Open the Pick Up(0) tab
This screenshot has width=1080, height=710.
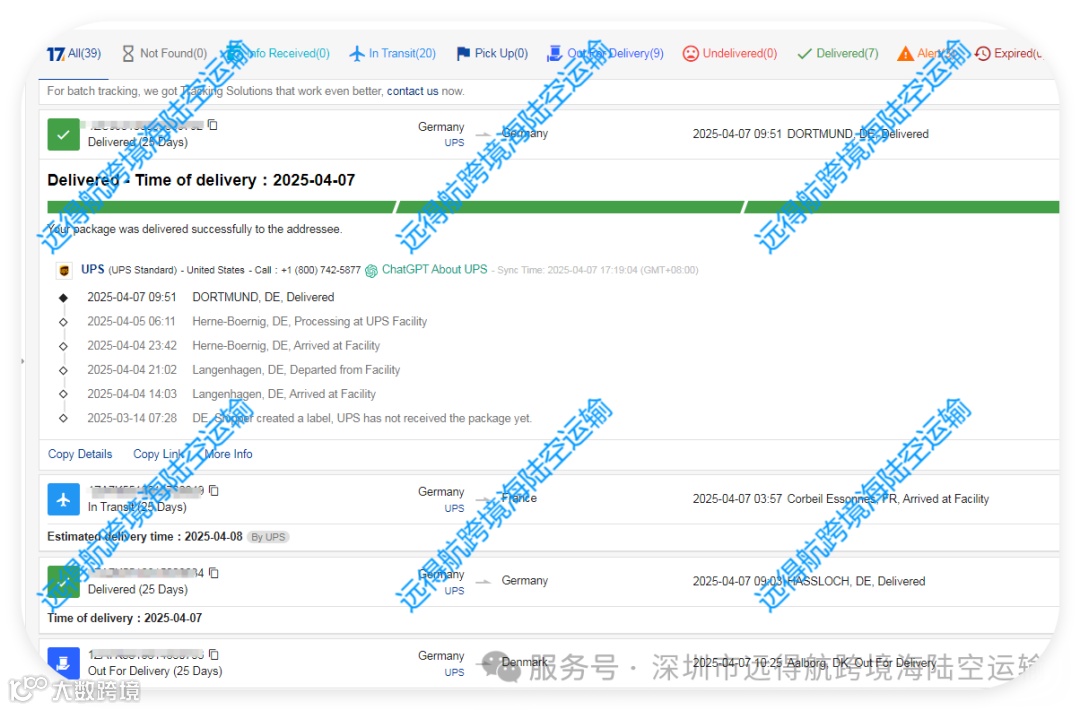tap(492, 54)
